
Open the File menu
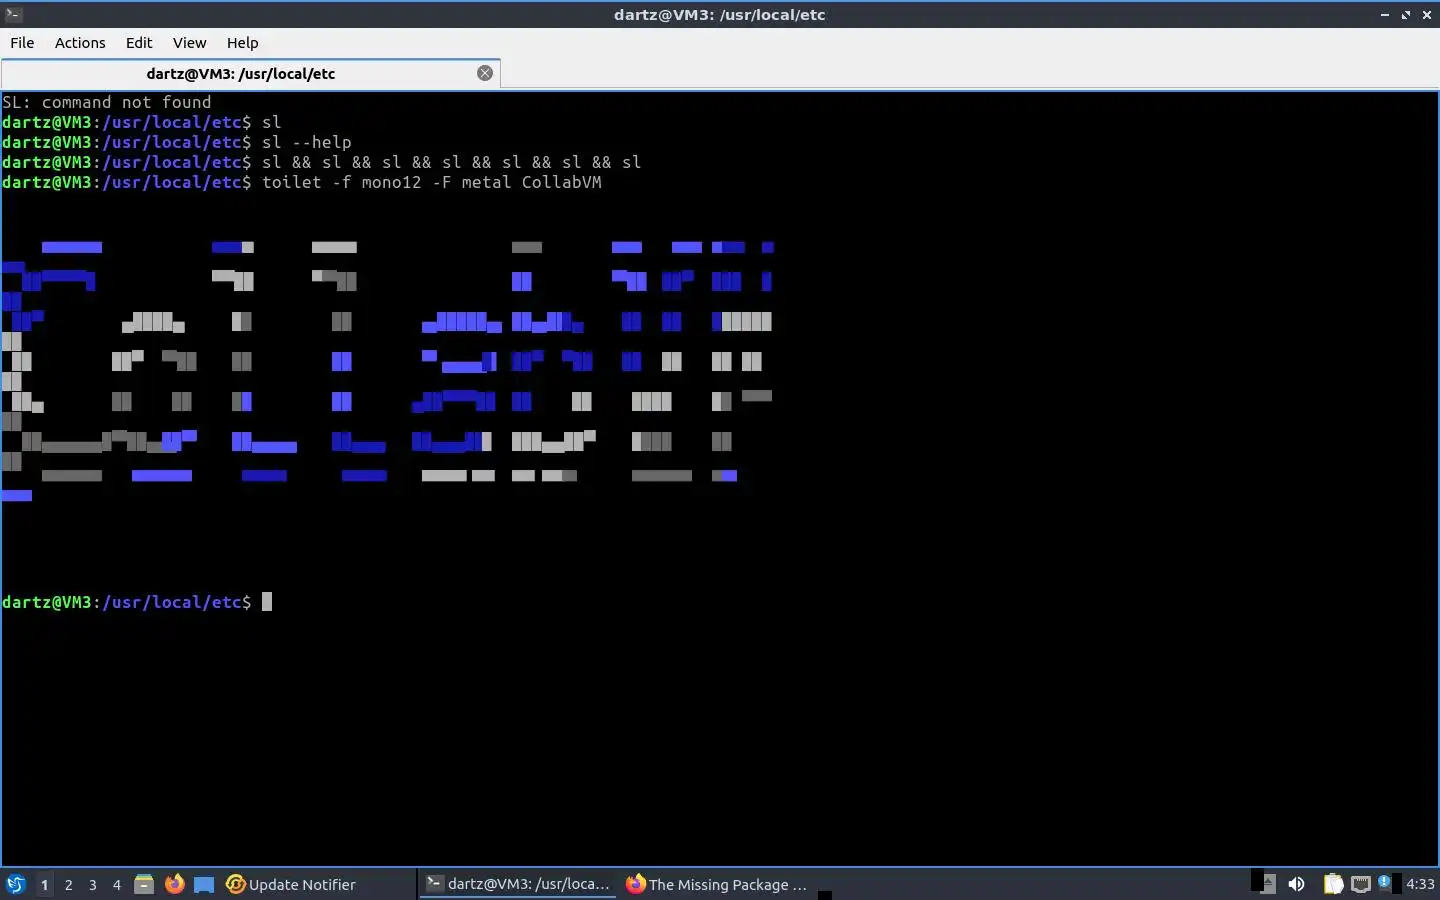pyautogui.click(x=22, y=43)
